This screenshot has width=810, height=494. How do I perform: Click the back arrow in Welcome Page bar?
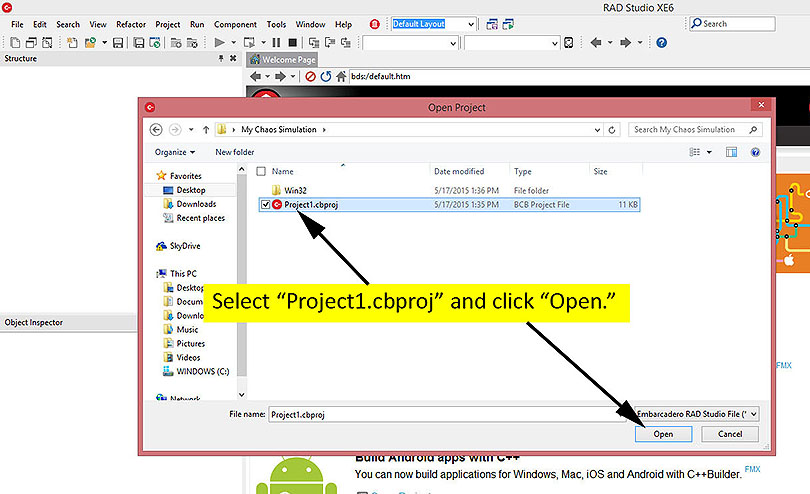(256, 76)
